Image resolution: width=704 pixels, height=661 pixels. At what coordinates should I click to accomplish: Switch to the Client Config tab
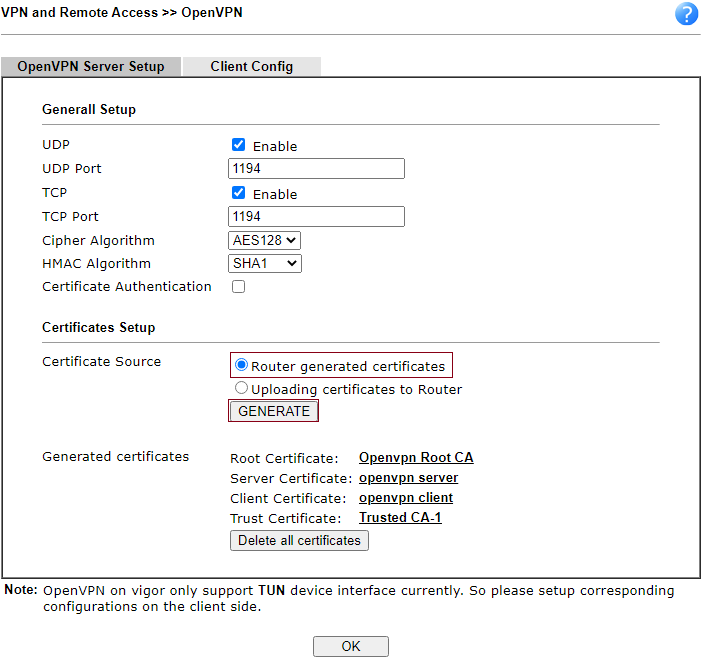click(251, 67)
